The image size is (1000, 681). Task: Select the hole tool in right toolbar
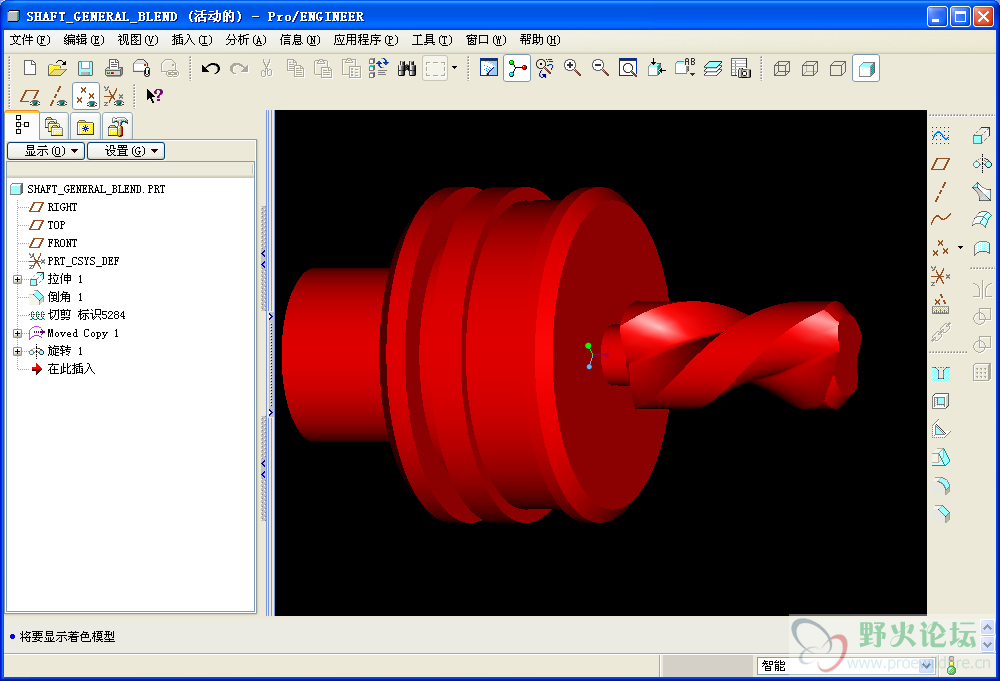[940, 374]
